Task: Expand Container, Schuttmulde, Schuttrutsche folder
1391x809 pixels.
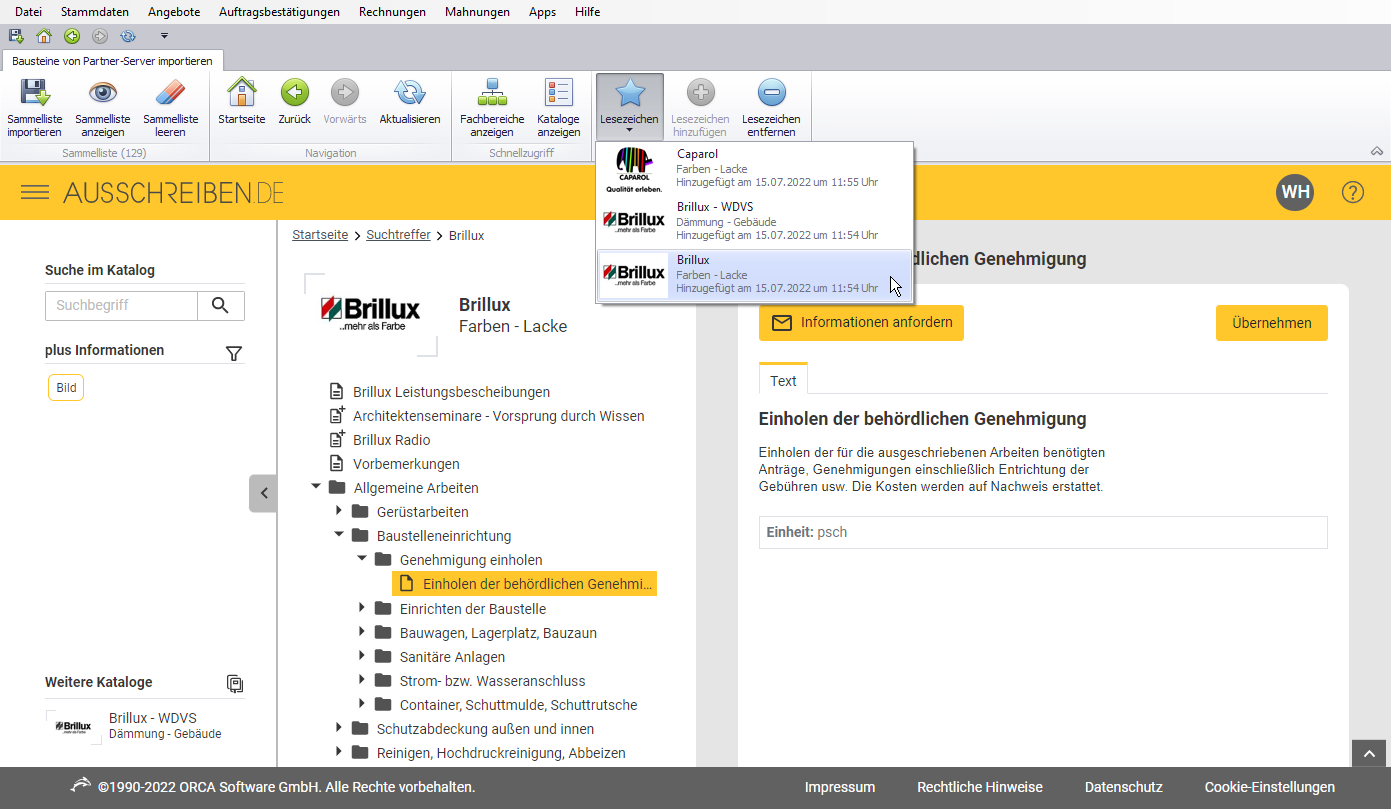Action: (x=362, y=704)
